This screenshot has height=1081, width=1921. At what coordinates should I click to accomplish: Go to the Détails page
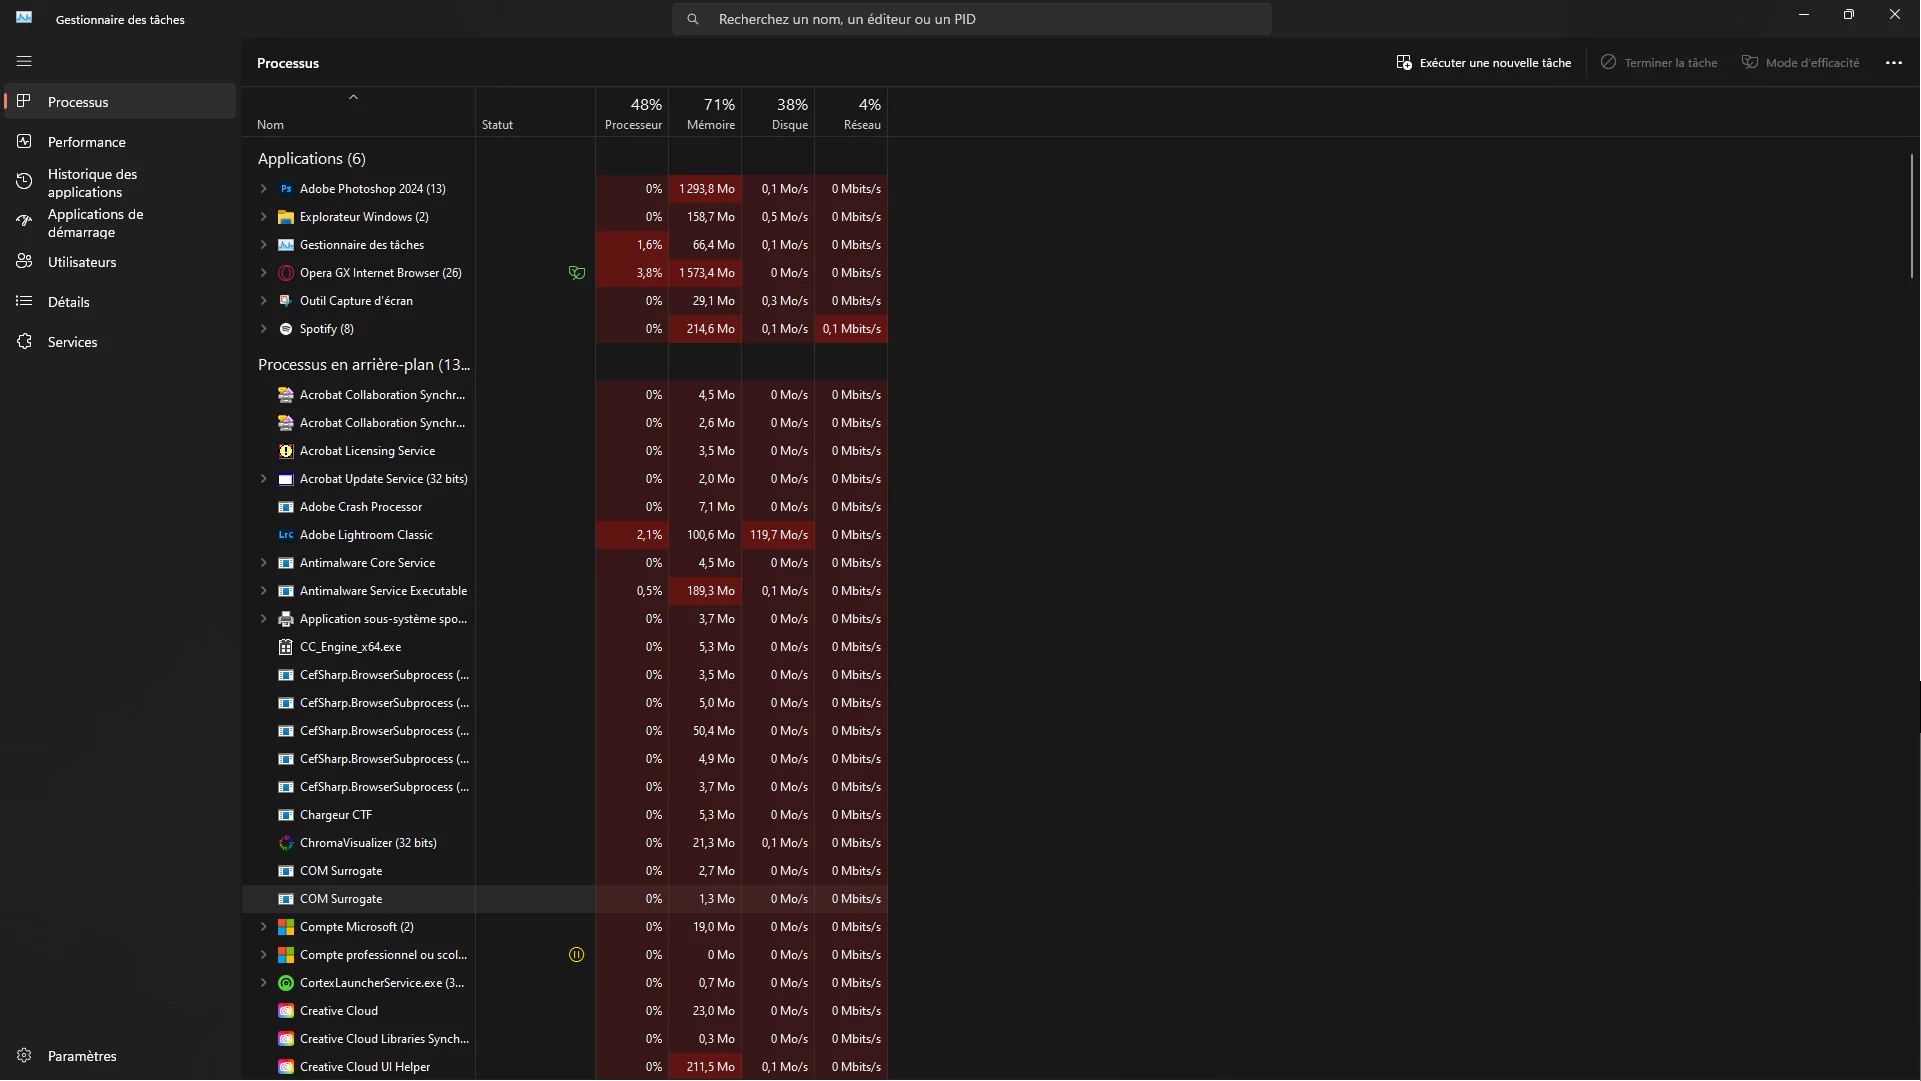68,302
